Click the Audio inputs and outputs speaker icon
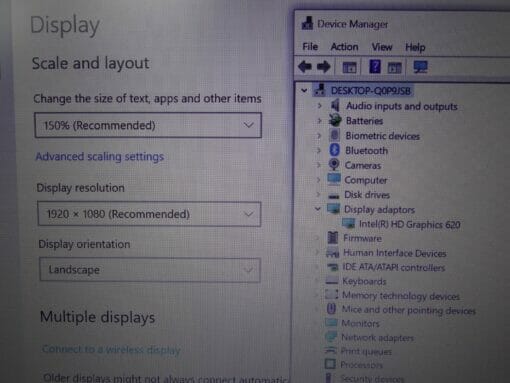 pyautogui.click(x=335, y=105)
